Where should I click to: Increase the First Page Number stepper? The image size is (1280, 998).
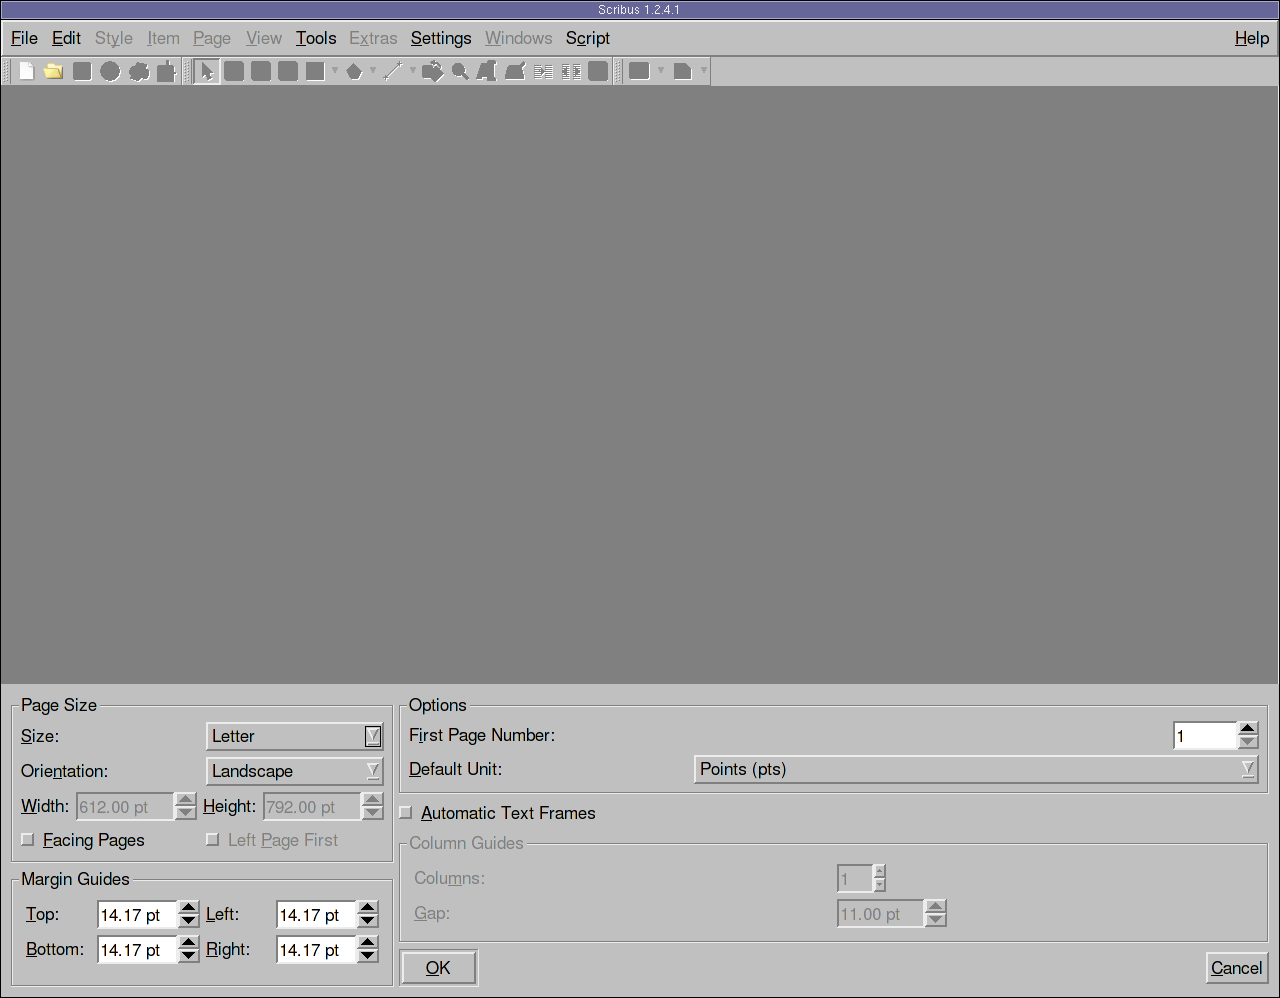(1247, 729)
